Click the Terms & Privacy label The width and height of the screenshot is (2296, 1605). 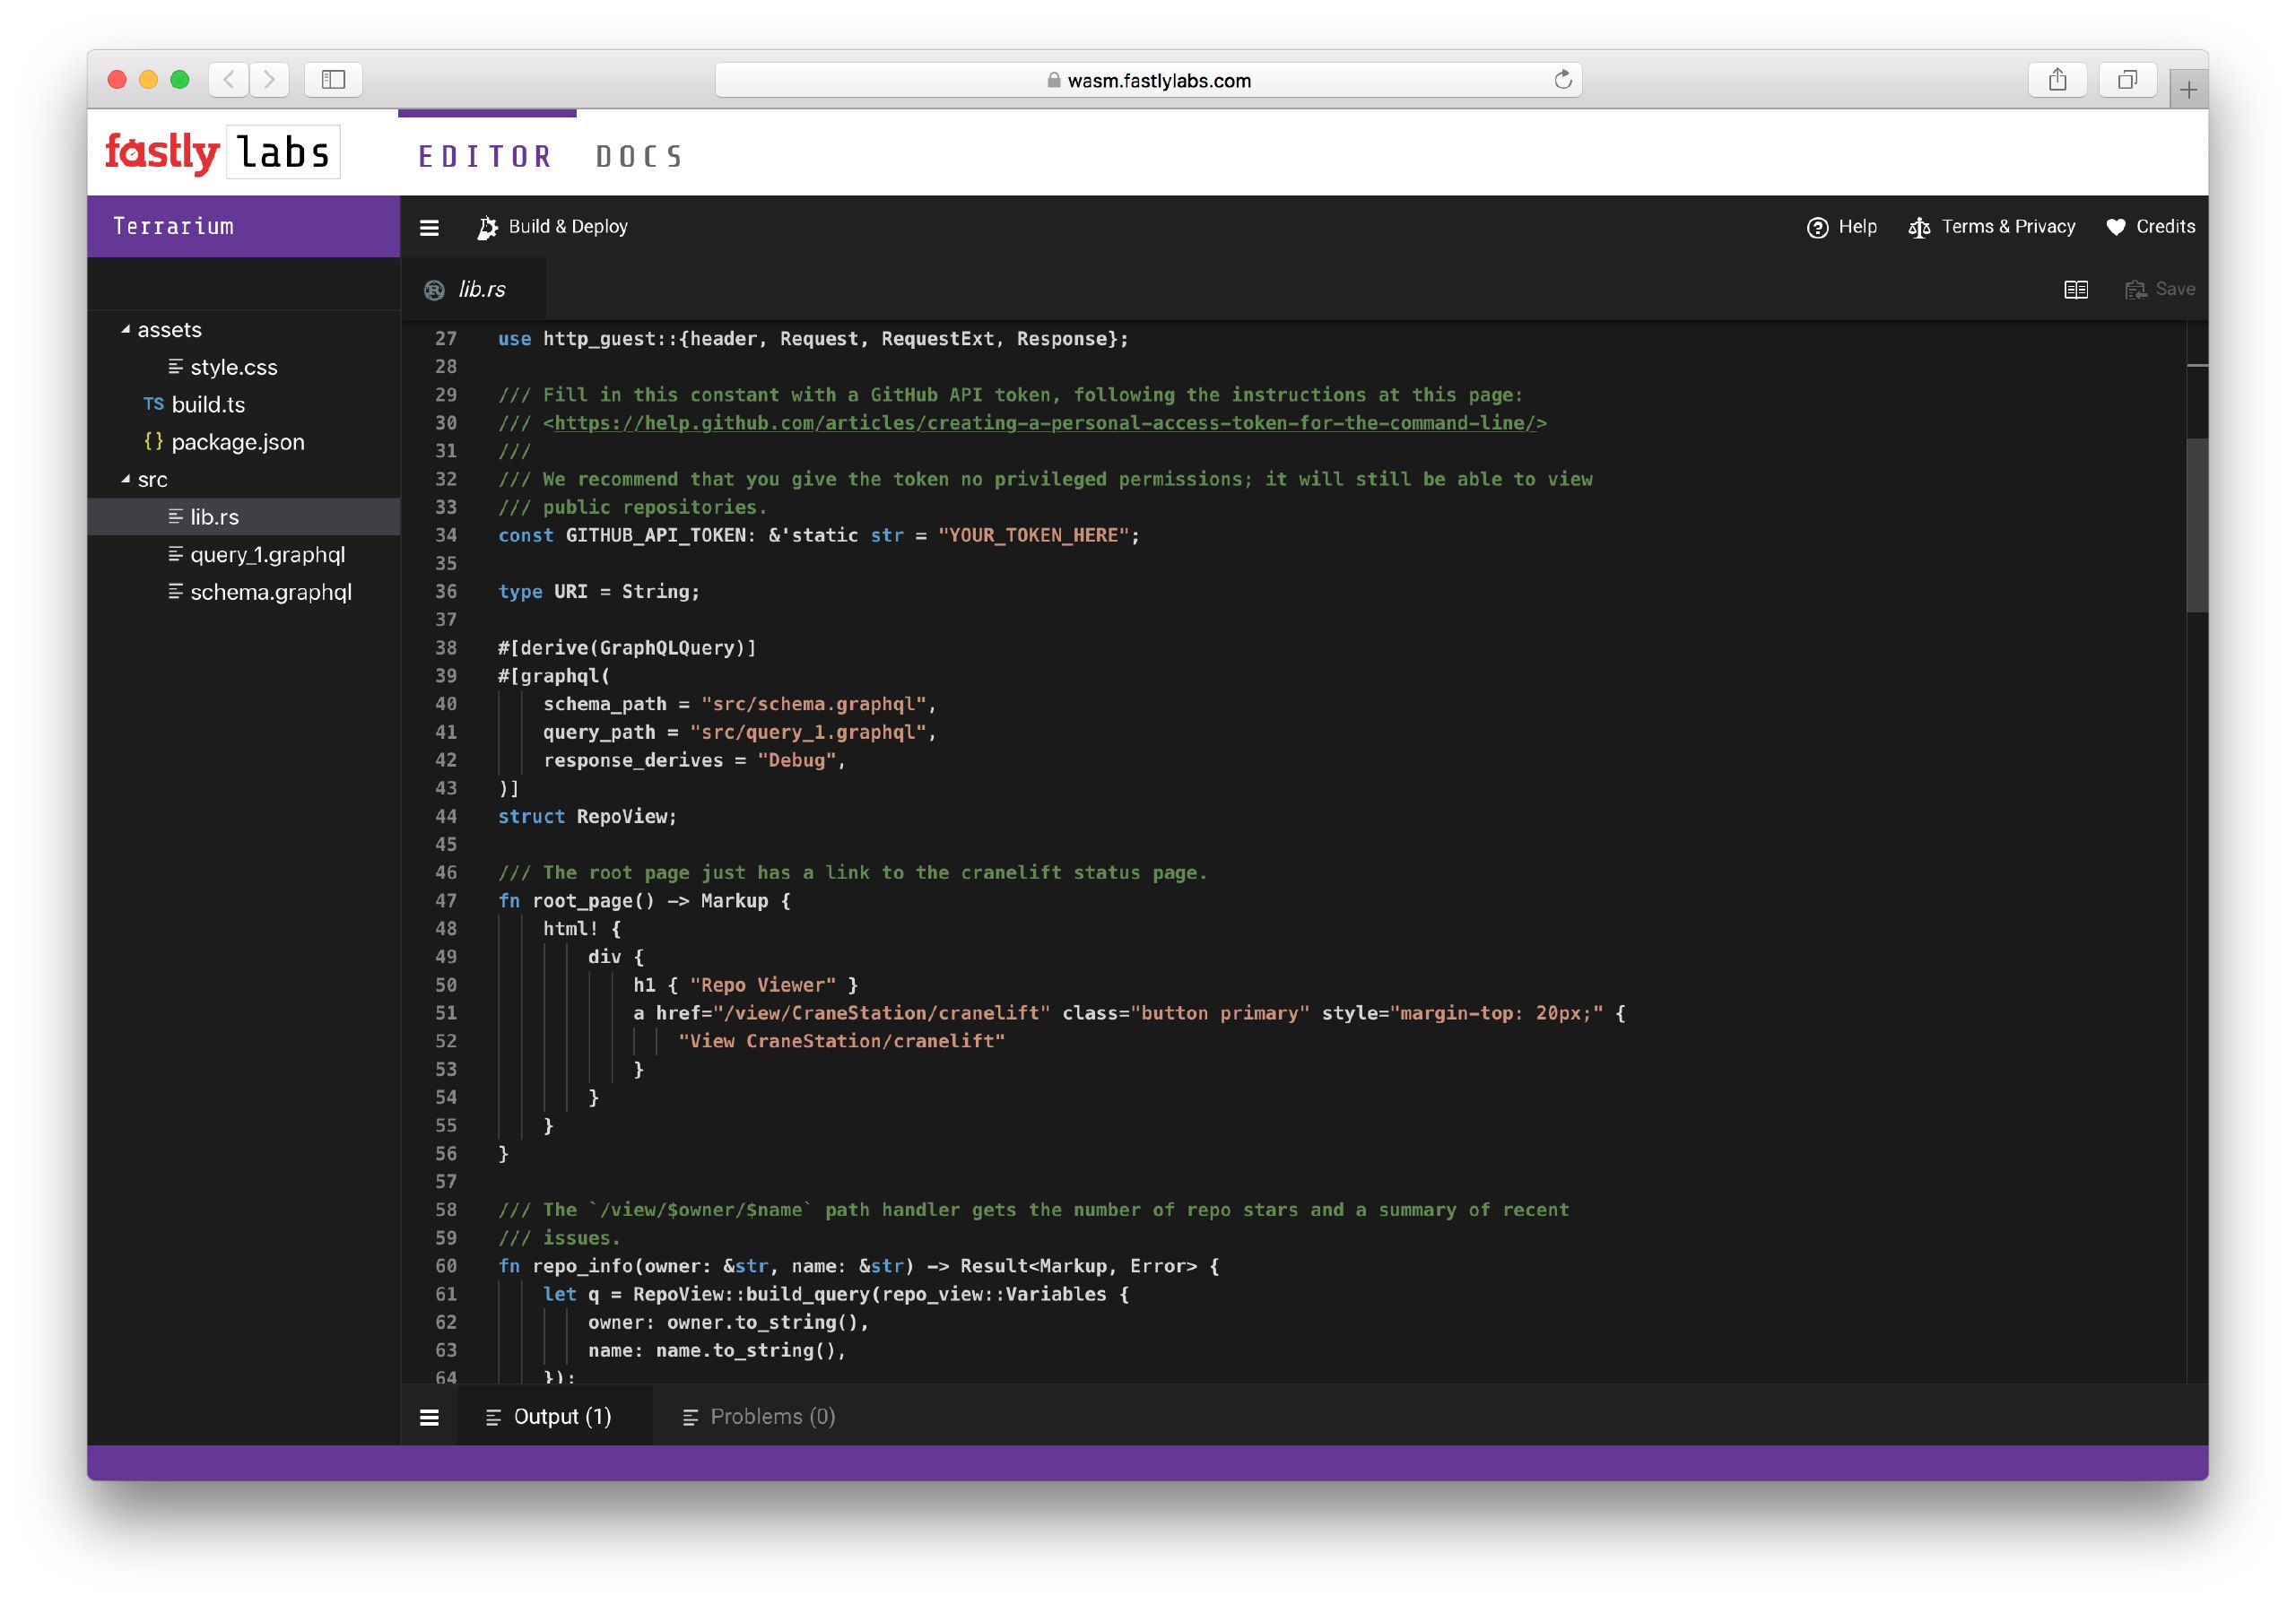(2008, 227)
